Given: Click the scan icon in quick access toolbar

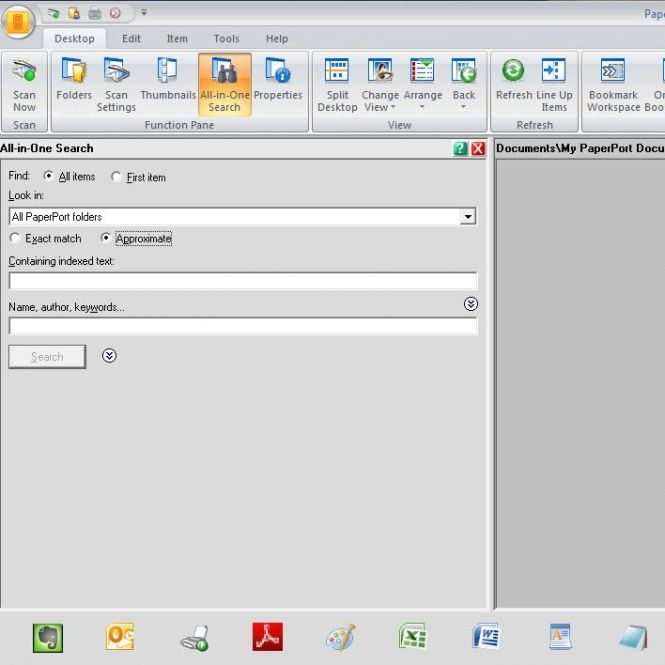Looking at the screenshot, I should click(54, 14).
